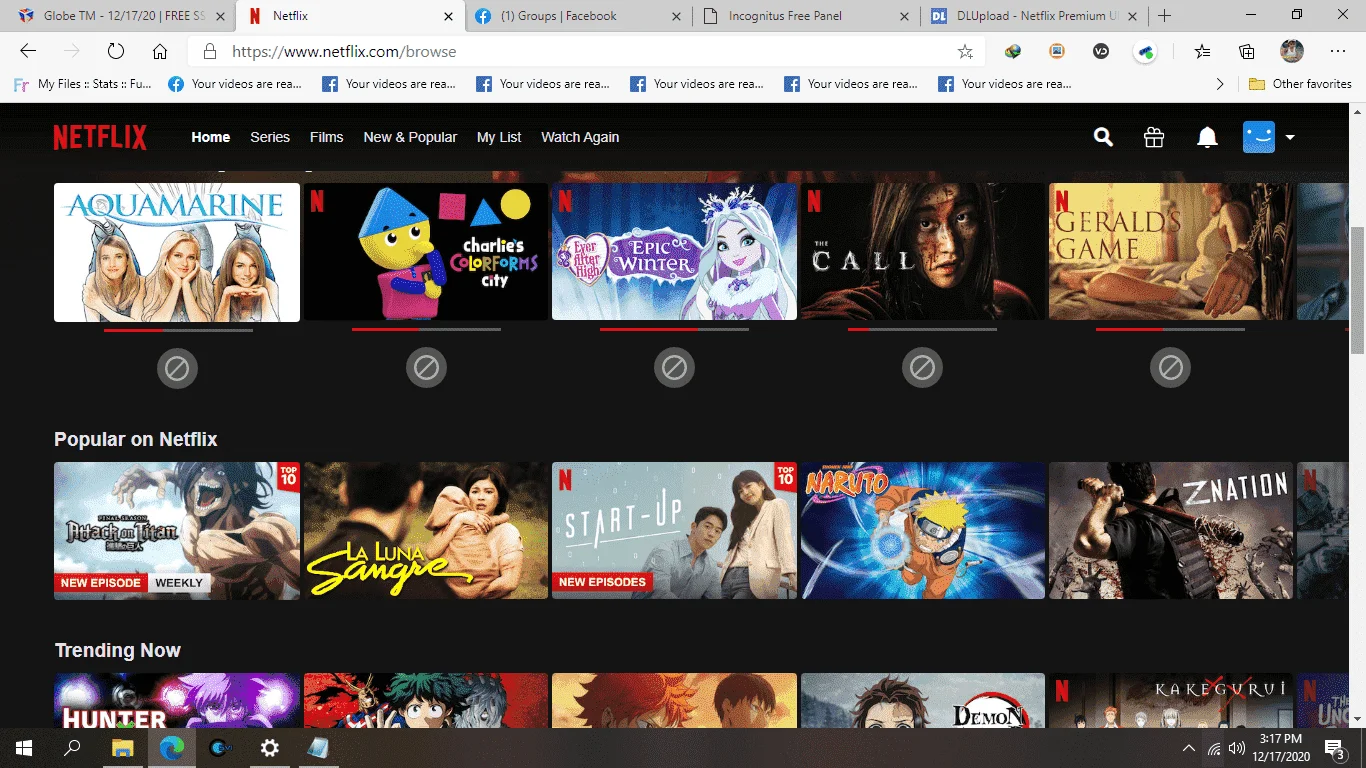The width and height of the screenshot is (1366, 768).
Task: Open Netflix notifications bell
Action: click(x=1207, y=137)
